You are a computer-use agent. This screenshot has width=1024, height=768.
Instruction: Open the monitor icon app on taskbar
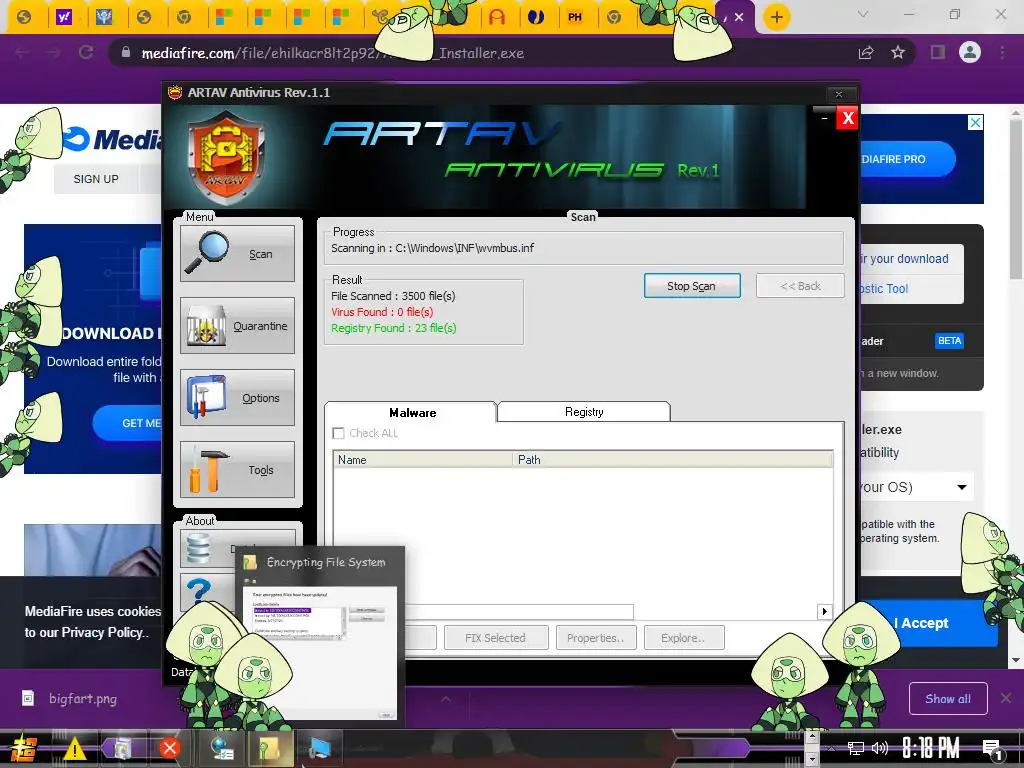pos(319,748)
